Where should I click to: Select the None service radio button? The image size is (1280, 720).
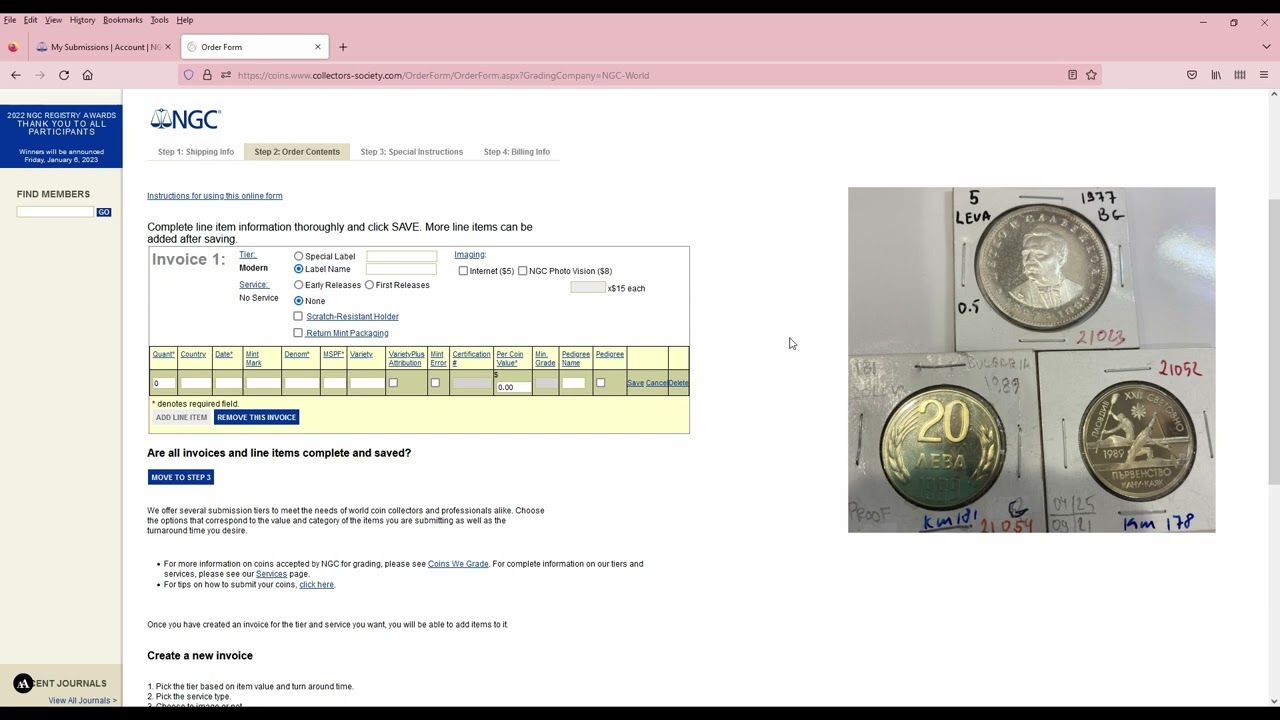click(298, 301)
